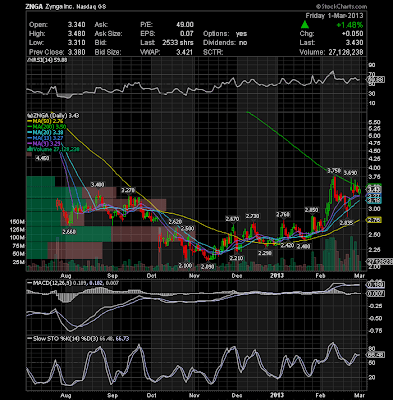
Task: Click the 3.690 peak price annotation
Action: pyautogui.click(x=350, y=173)
